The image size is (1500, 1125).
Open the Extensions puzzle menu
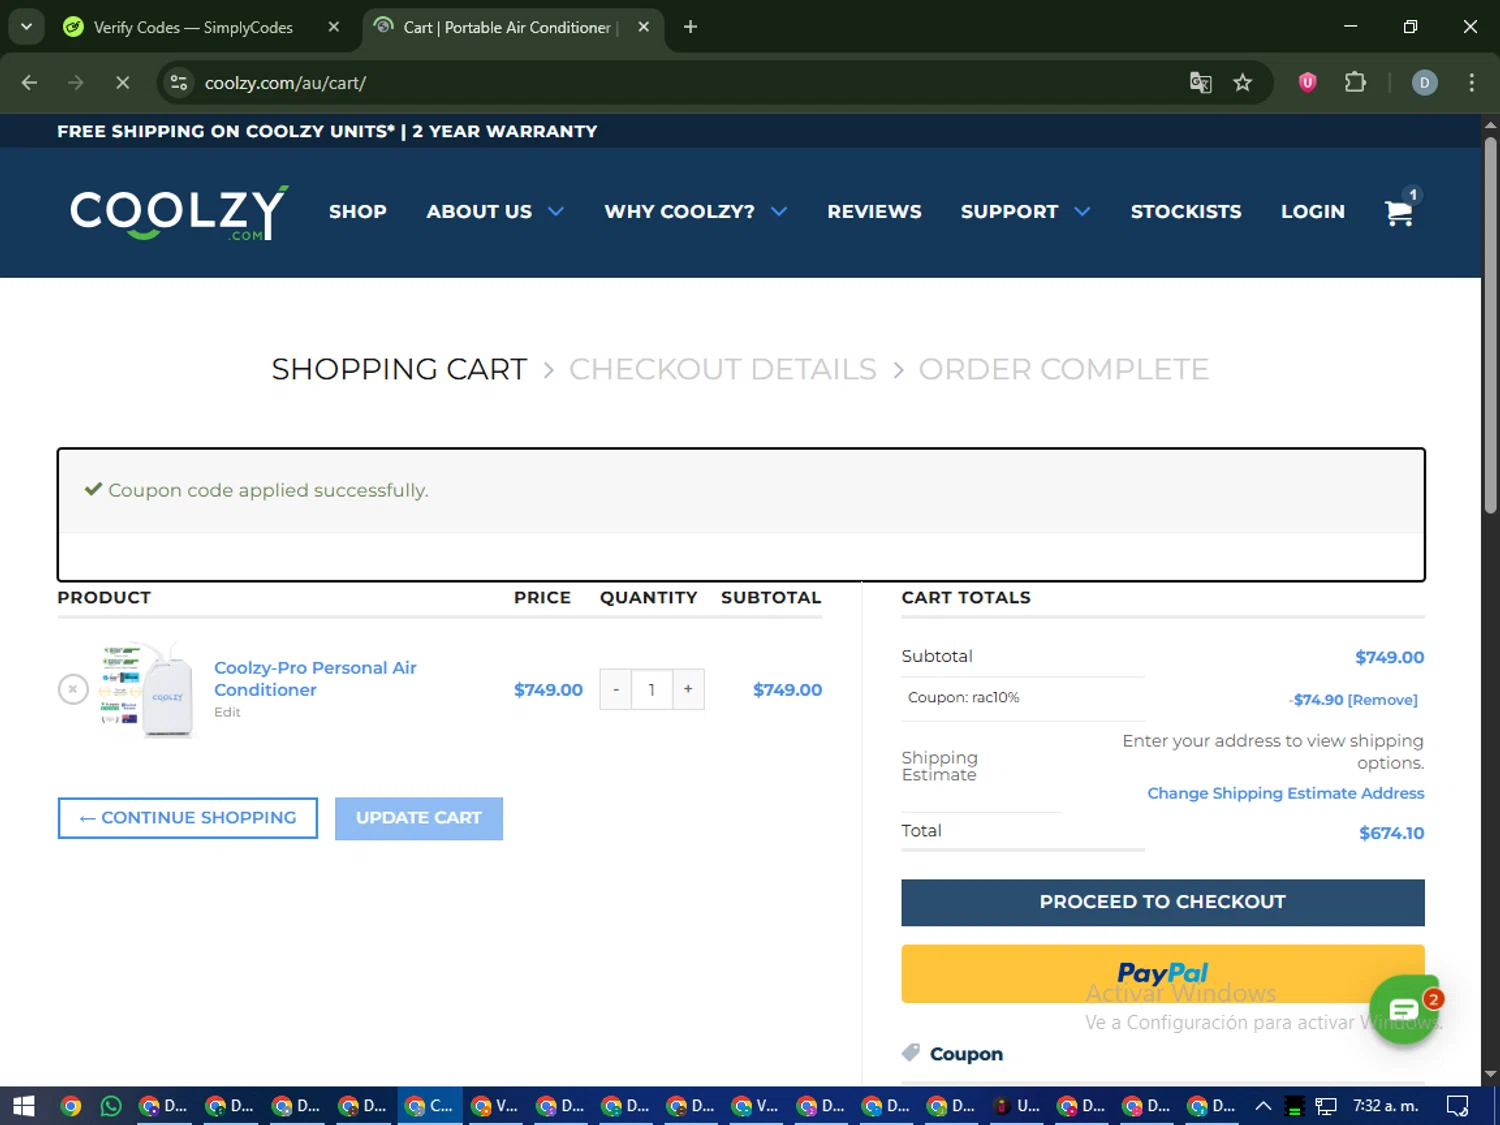coord(1355,83)
